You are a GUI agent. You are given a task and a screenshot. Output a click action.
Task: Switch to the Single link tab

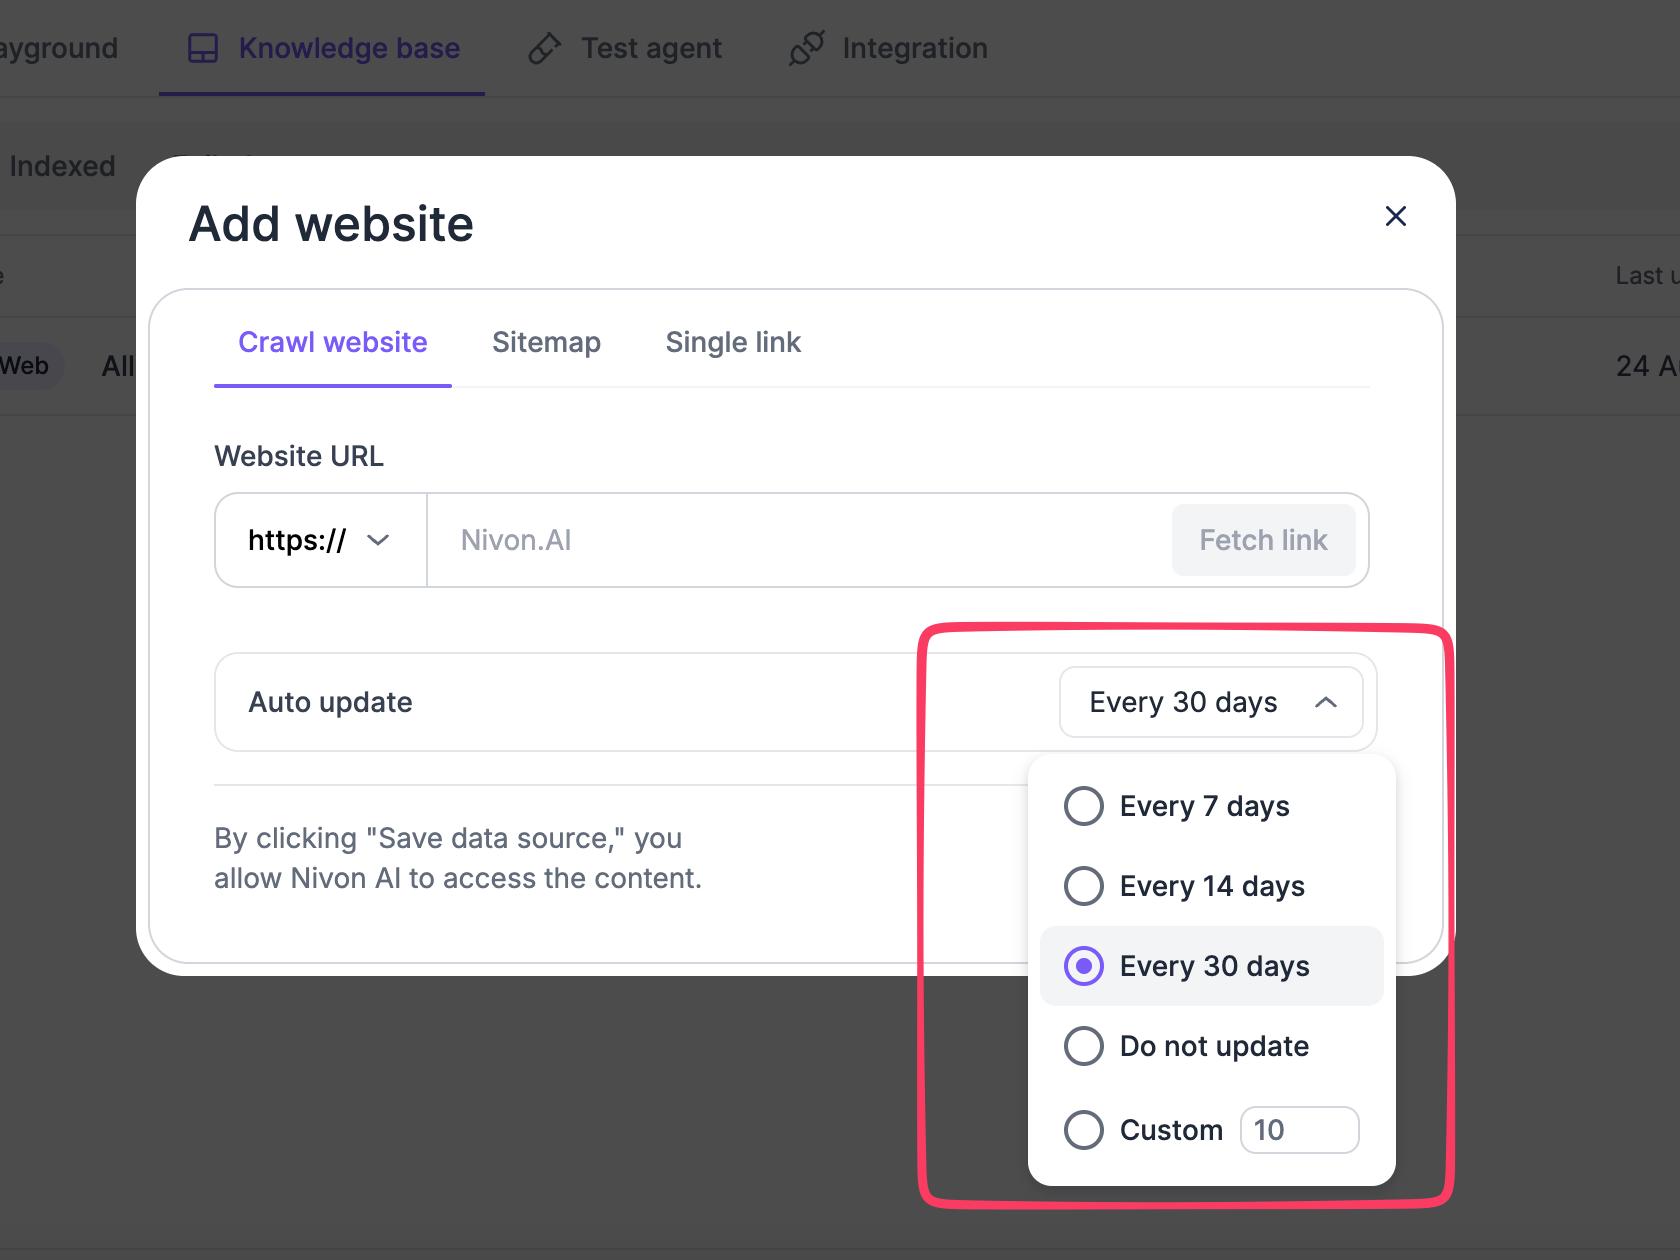point(733,343)
